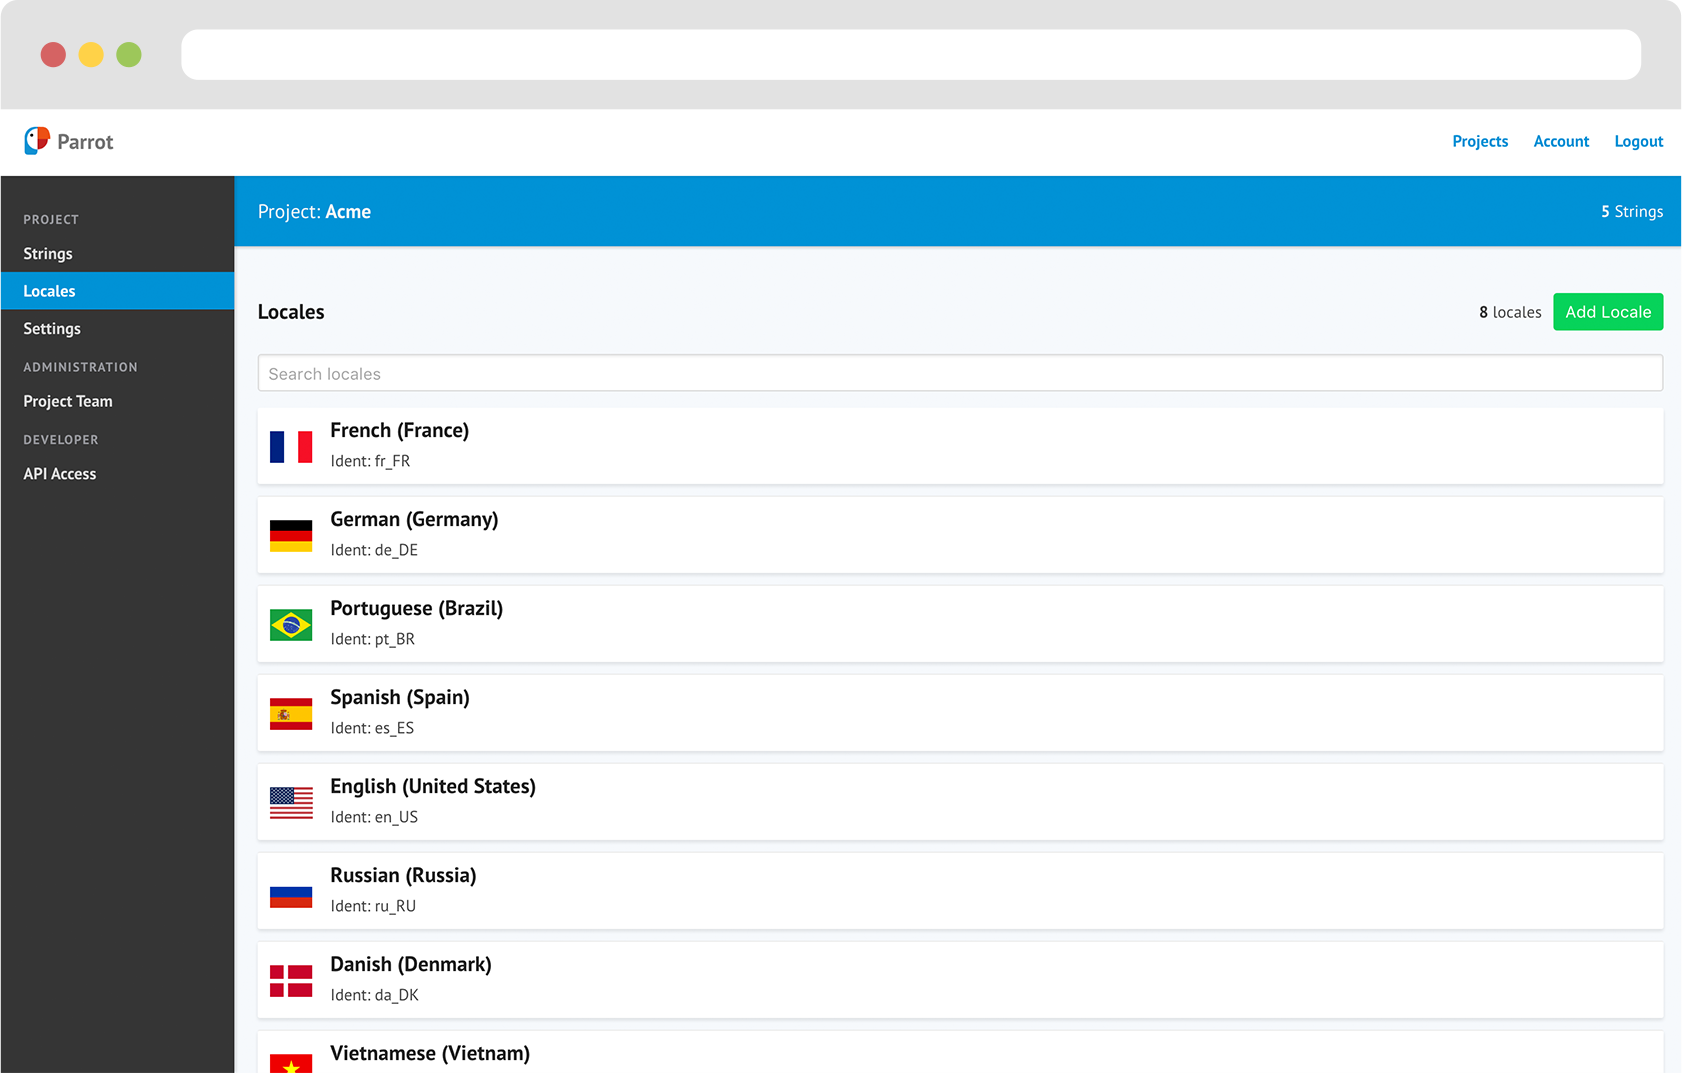Screen dimensions: 1682x1073
Task: Click Ident: es_ES text
Action: tap(372, 728)
